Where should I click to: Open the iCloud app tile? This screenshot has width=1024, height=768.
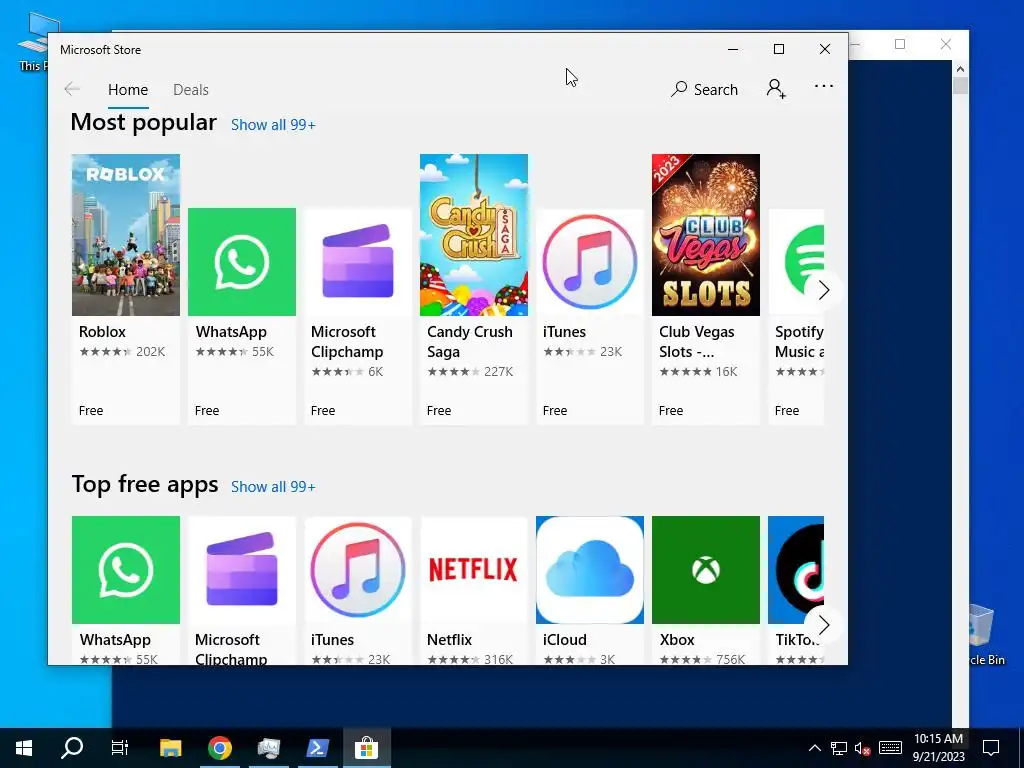[590, 590]
